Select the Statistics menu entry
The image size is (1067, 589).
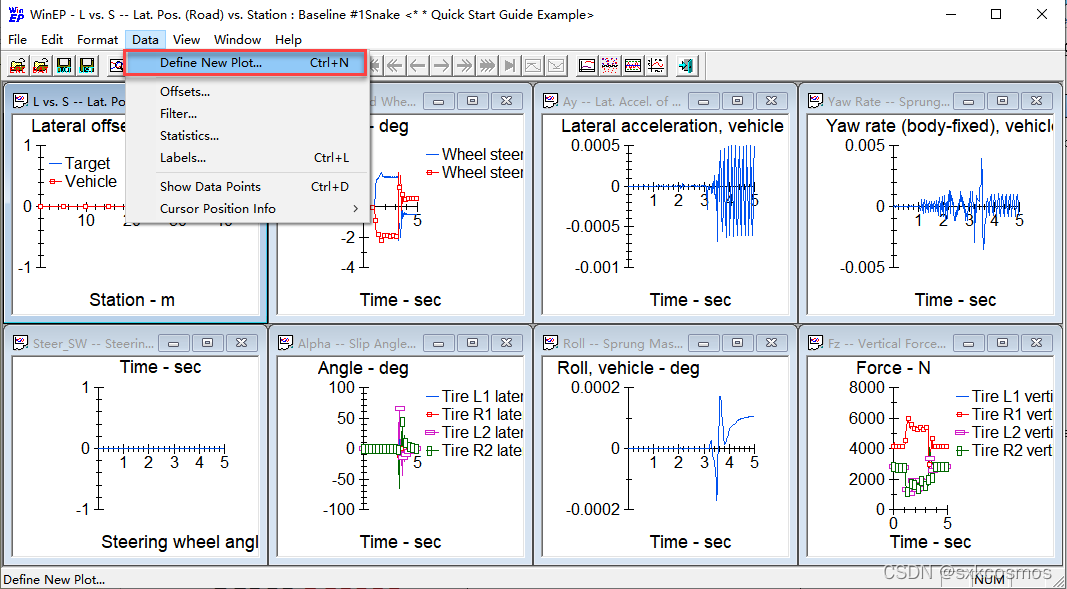pyautogui.click(x=248, y=135)
